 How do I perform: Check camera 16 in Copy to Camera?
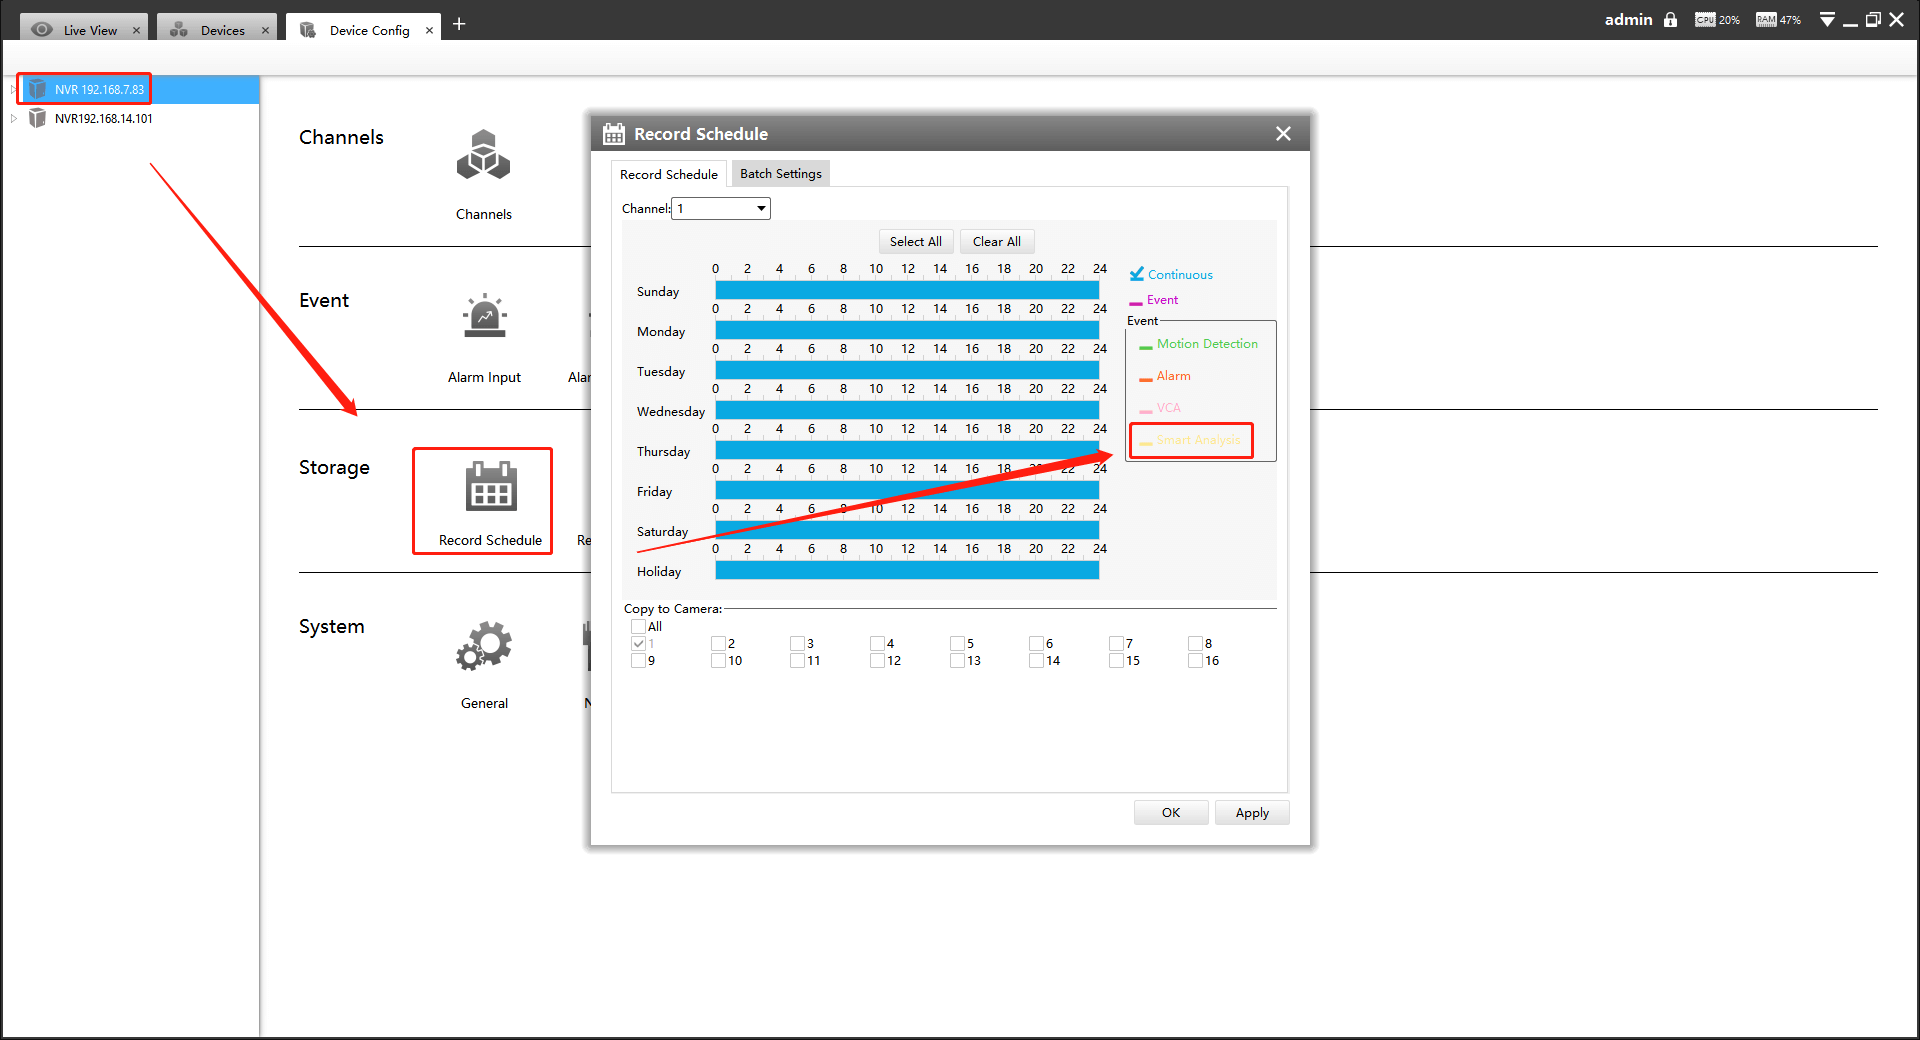coord(1195,661)
